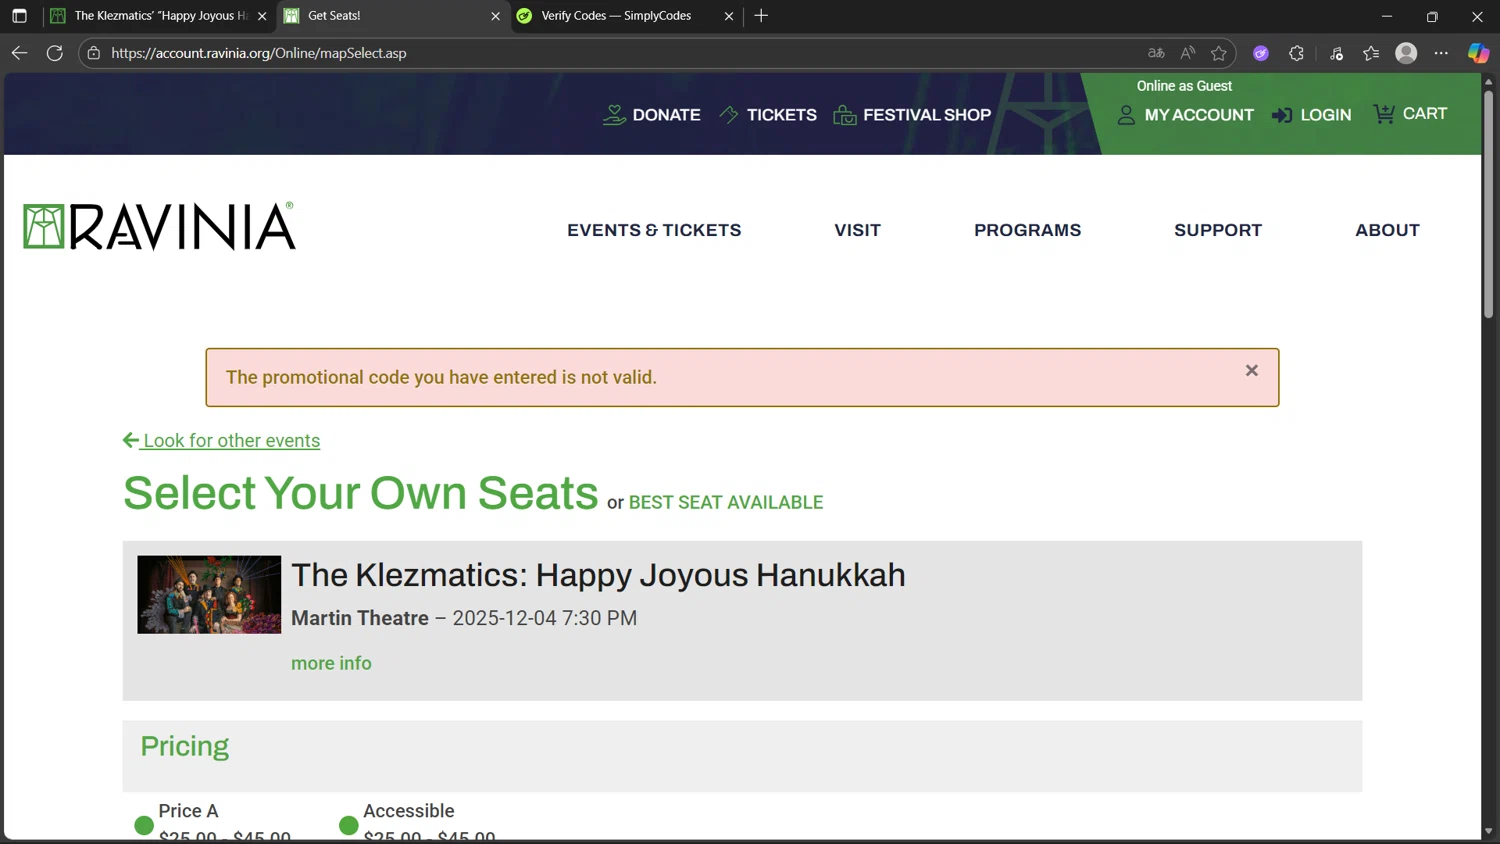Open the browser profile avatar icon
This screenshot has height=844, width=1500.
click(x=1406, y=54)
